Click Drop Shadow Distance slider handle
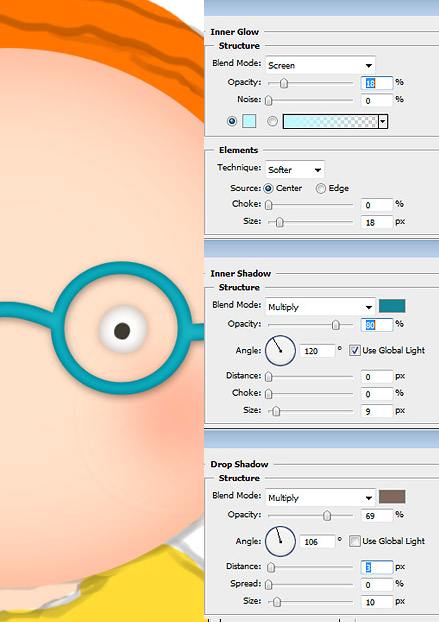This screenshot has height=622, width=439. click(x=271, y=567)
